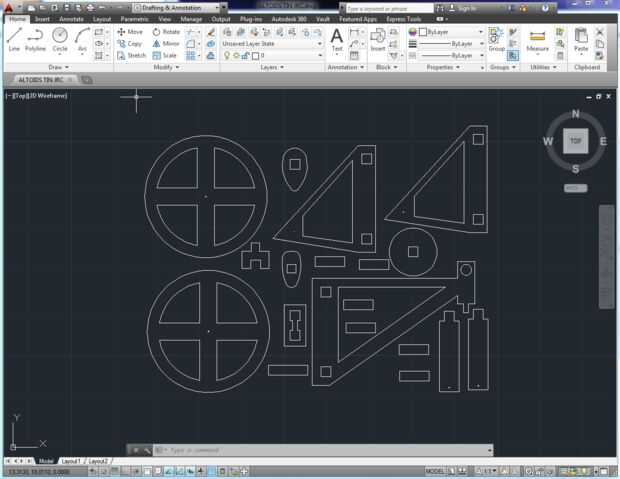The width and height of the screenshot is (620, 479).
Task: Activate the Move command
Action: tap(130, 32)
